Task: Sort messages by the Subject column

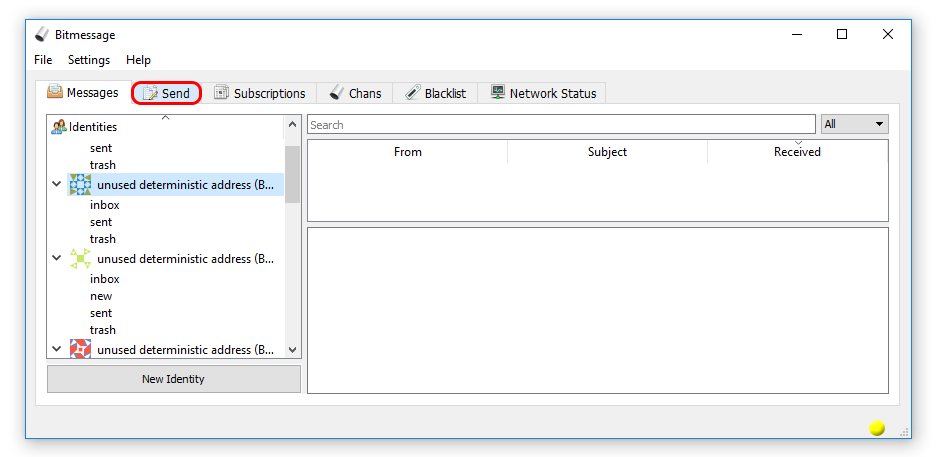Action: pyautogui.click(x=607, y=152)
